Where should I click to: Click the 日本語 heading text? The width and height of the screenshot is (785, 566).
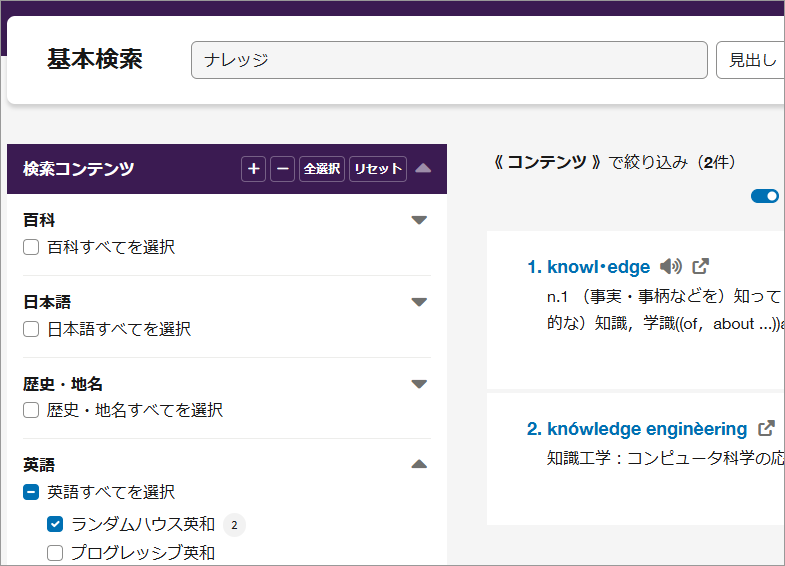pos(47,302)
